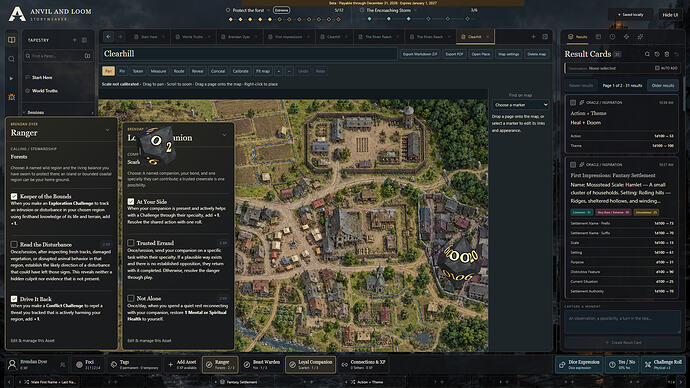The height and width of the screenshot is (388, 690).
Task: Select the First Impressions result card checkbox
Action: pyautogui.click(x=573, y=165)
